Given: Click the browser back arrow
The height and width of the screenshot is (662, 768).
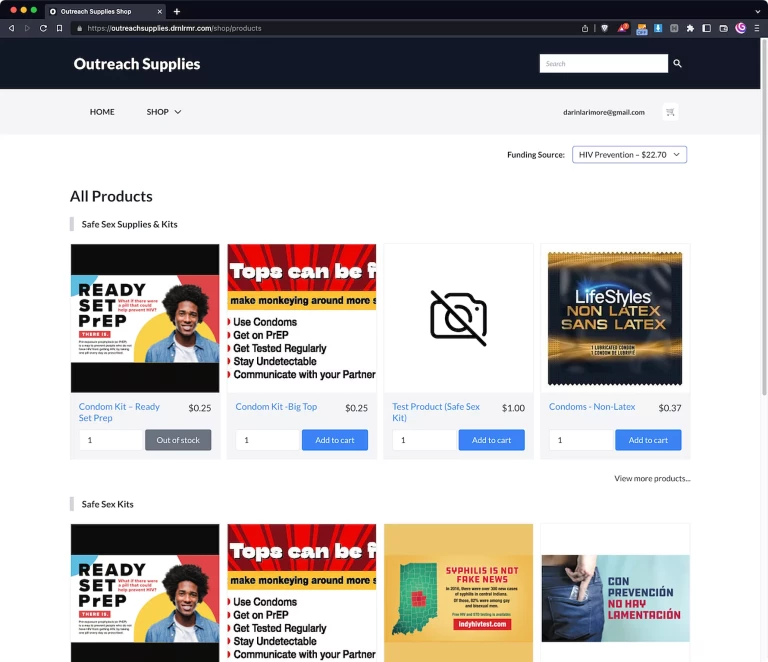Looking at the screenshot, I should pyautogui.click(x=11, y=28).
